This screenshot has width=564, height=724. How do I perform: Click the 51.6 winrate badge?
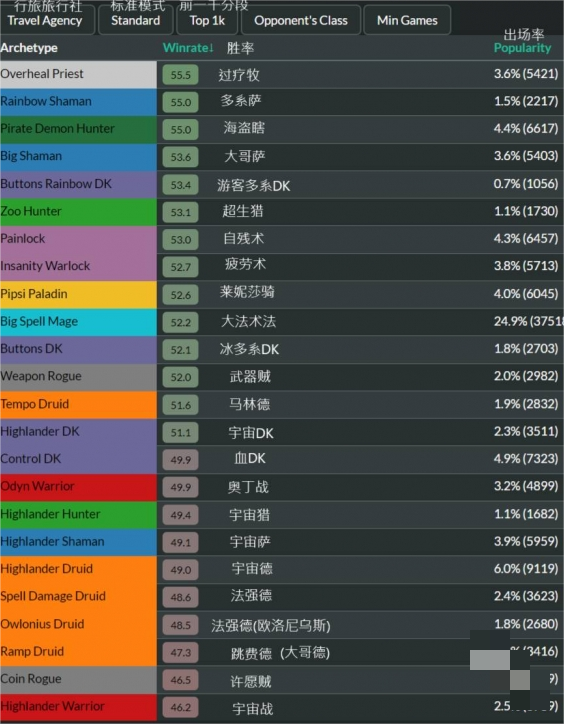181,405
